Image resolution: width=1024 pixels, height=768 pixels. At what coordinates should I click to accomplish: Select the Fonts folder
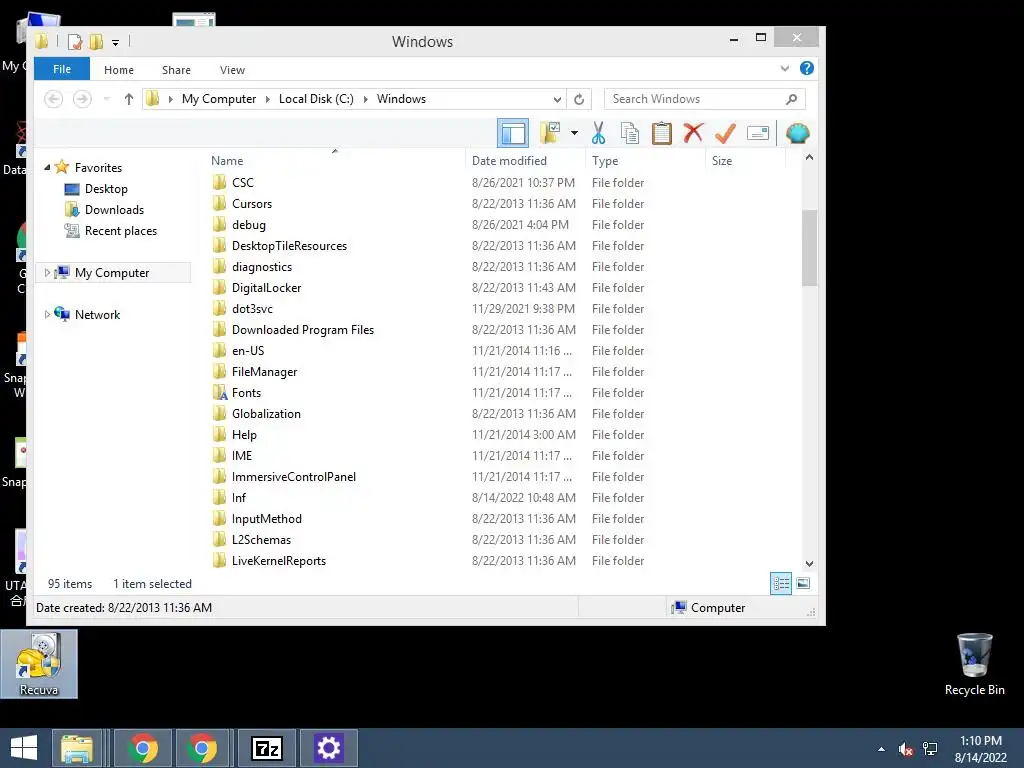pyautogui.click(x=246, y=392)
